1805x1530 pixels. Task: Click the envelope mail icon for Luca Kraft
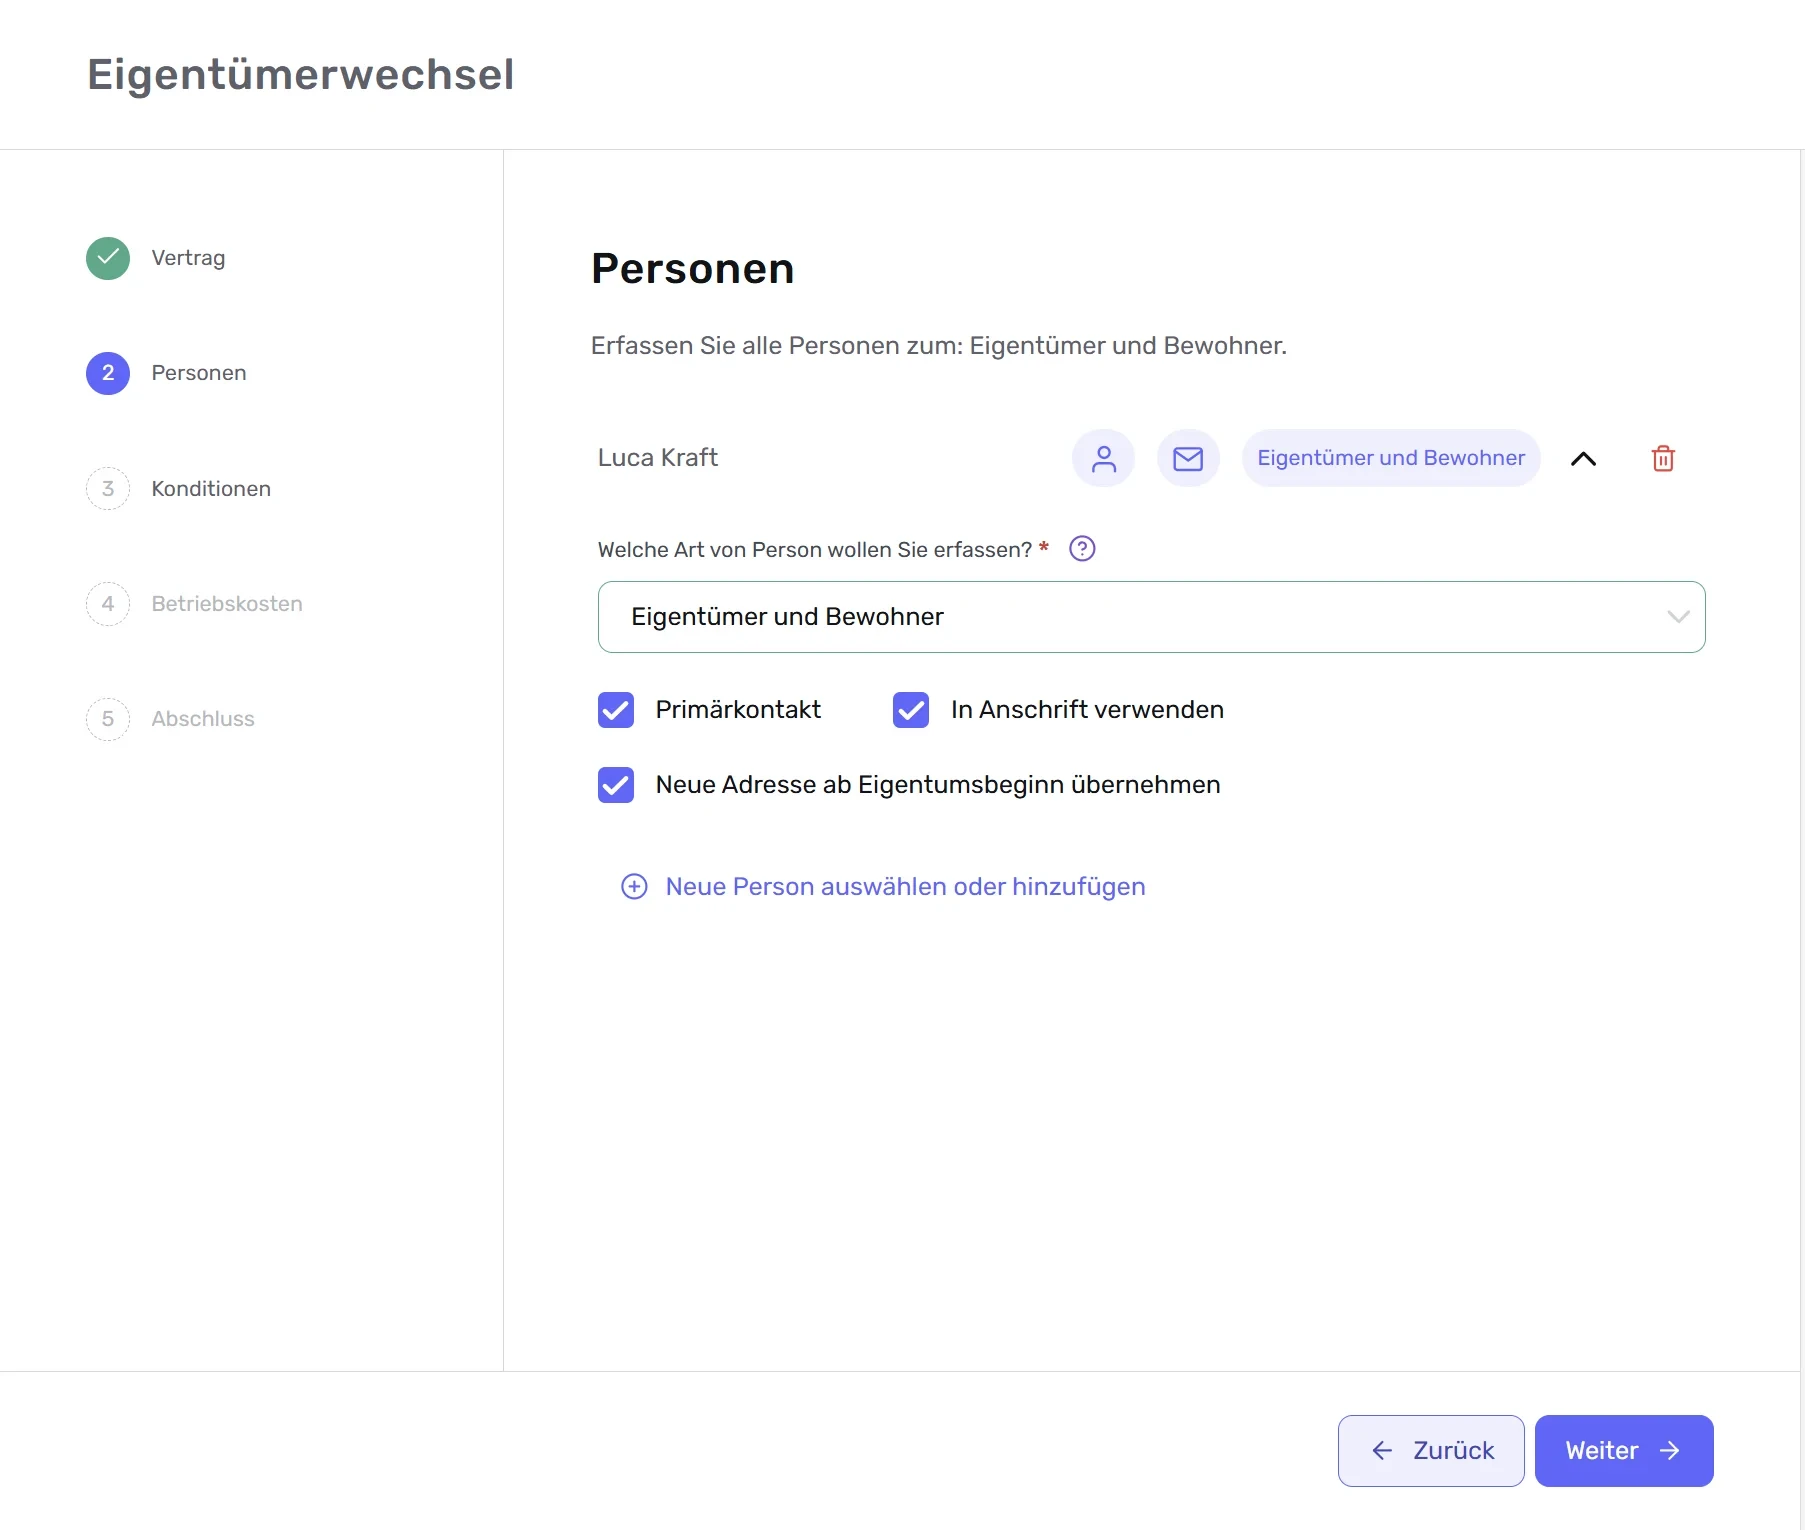(x=1188, y=458)
